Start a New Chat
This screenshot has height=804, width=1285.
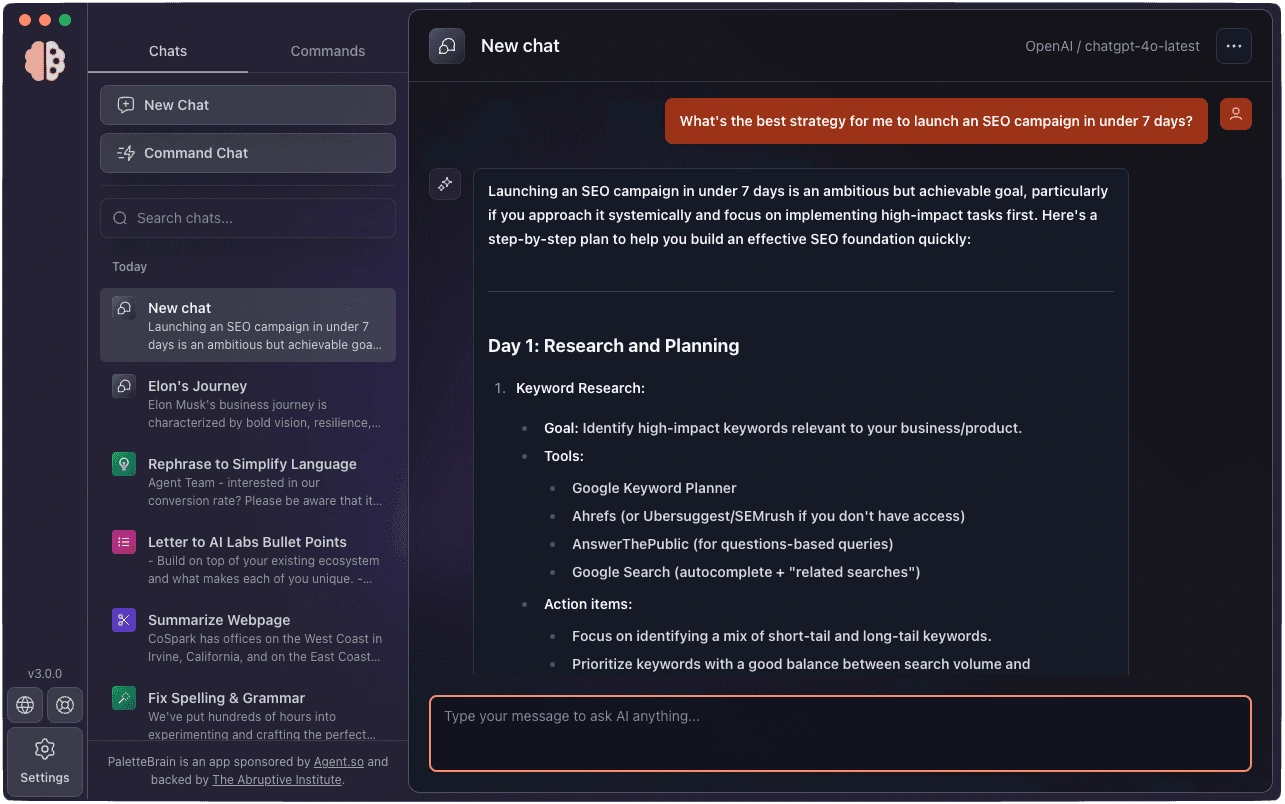point(248,105)
